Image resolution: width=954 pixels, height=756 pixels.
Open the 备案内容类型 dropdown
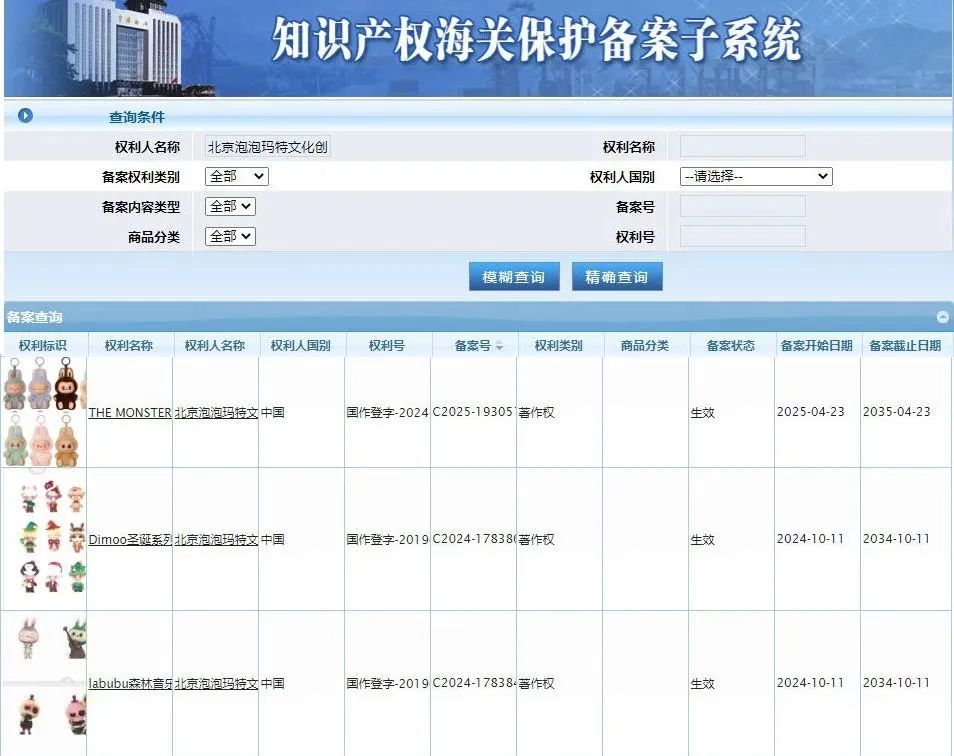[x=230, y=206]
